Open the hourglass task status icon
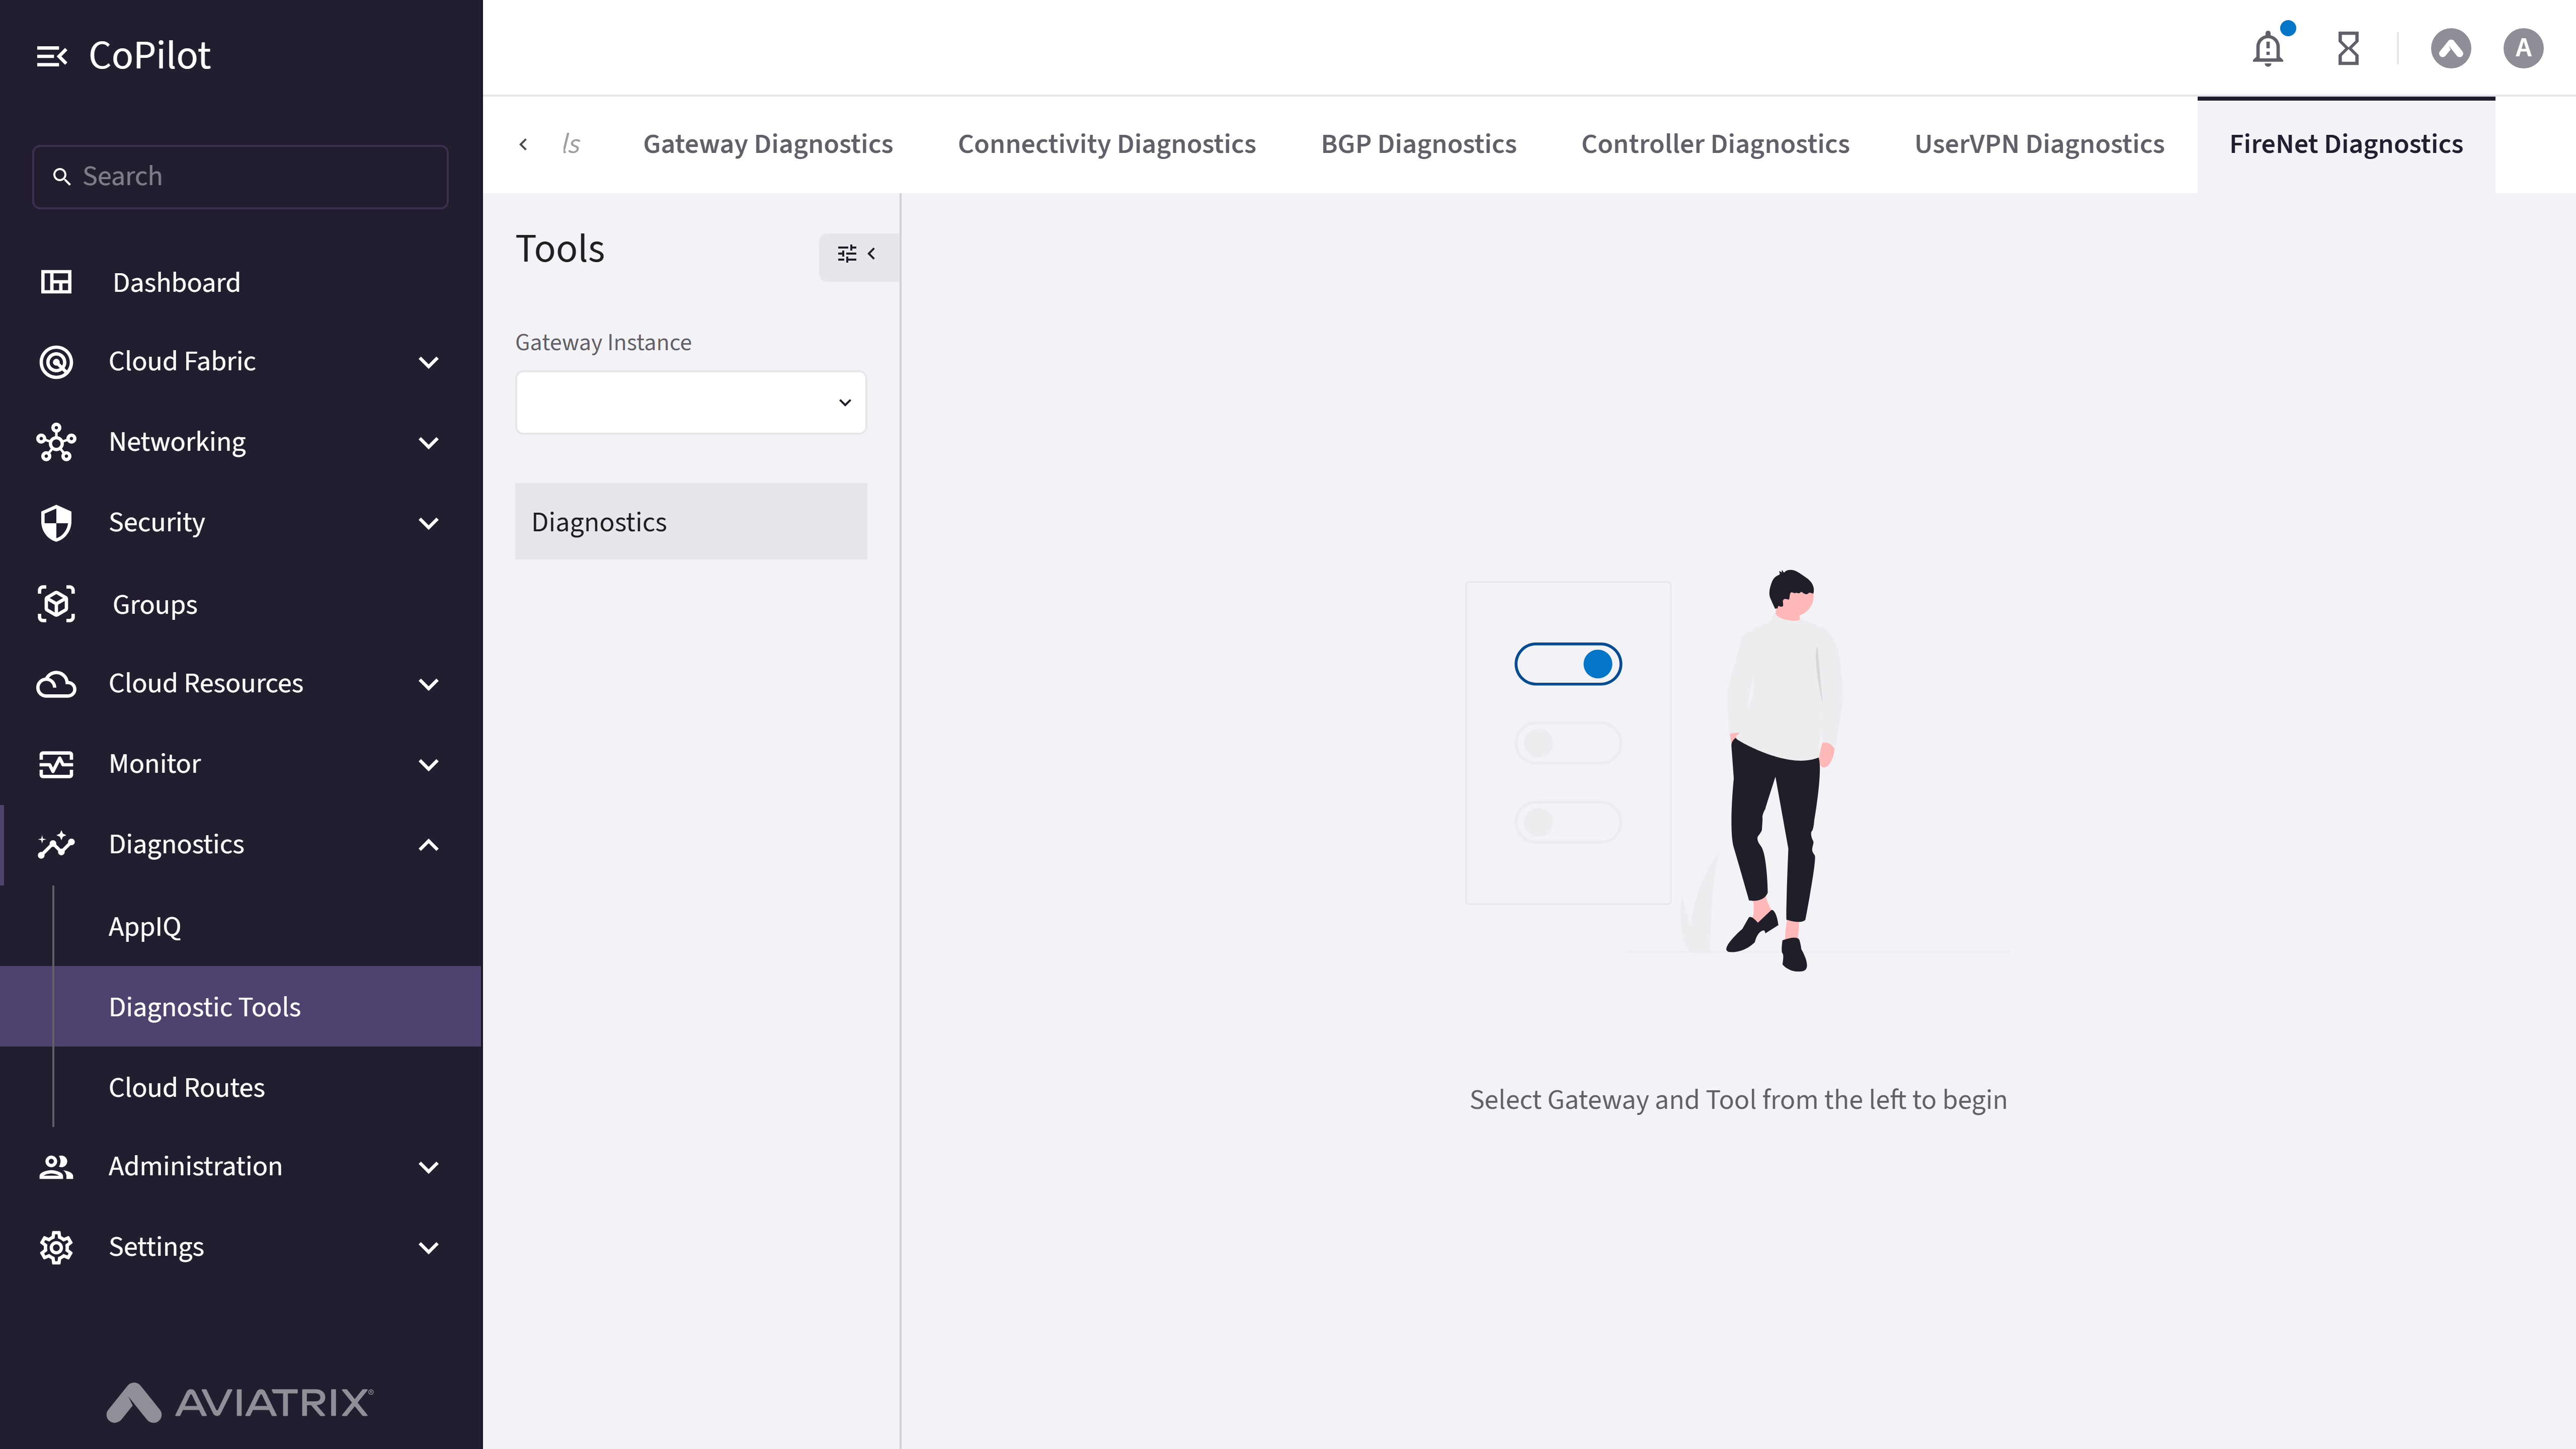Image resolution: width=2576 pixels, height=1449 pixels. [2348, 48]
